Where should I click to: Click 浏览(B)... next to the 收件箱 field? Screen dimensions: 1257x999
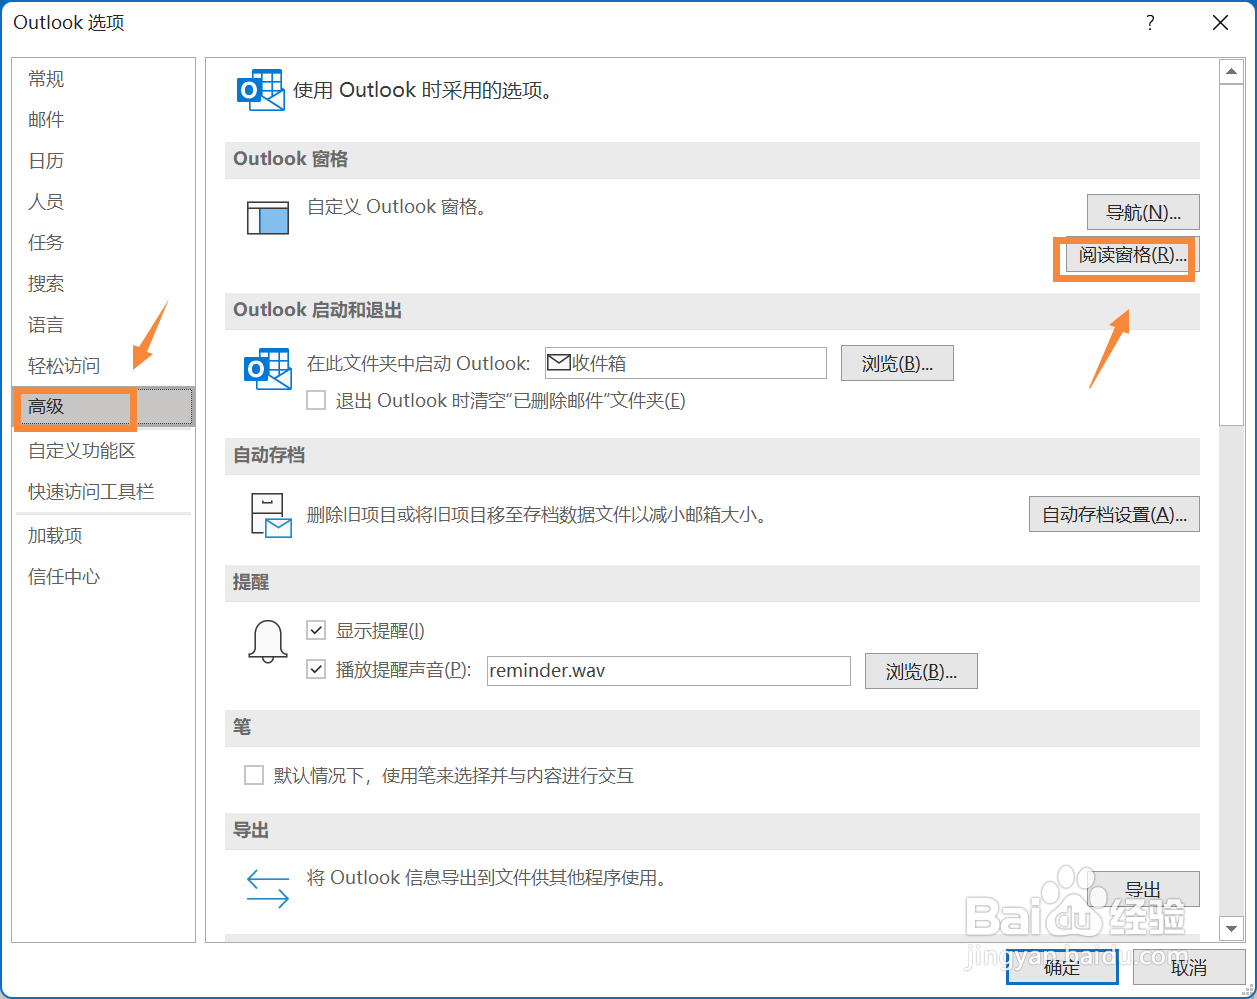[897, 363]
